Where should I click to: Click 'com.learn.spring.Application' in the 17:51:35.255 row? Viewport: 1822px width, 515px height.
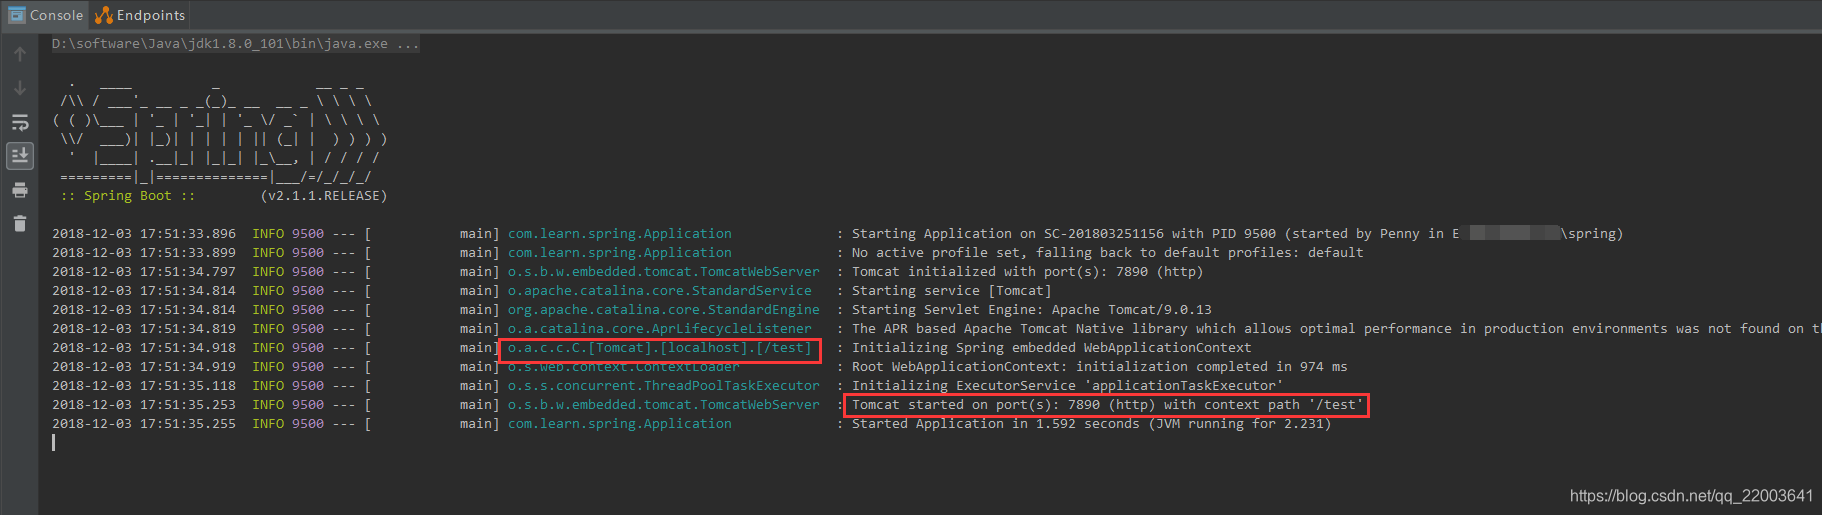(620, 424)
